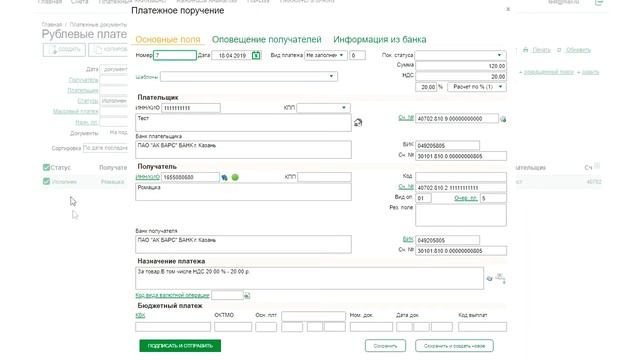Click recipient Сч. № link
640x360 pixels.
tap(406, 187)
